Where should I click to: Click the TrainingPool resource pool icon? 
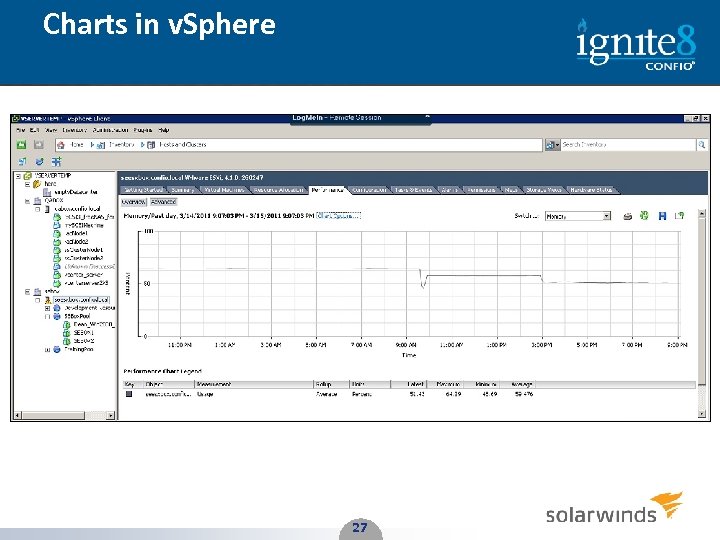click(57, 349)
